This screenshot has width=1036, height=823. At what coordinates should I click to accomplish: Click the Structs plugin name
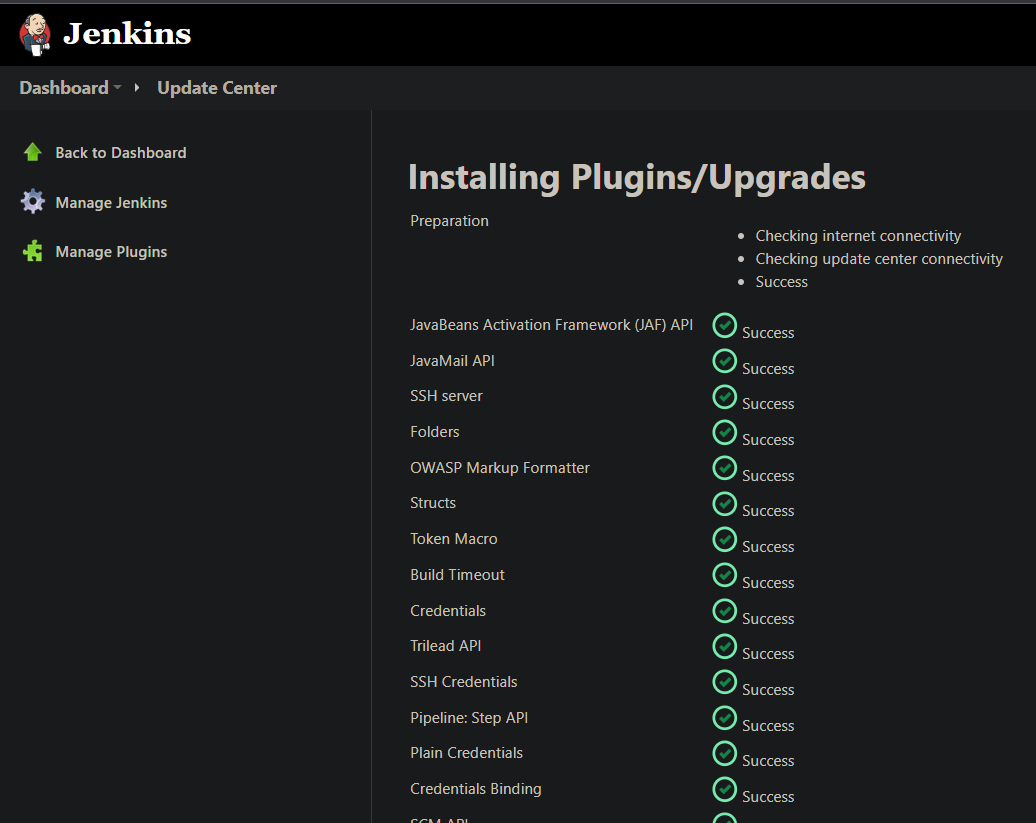433,503
